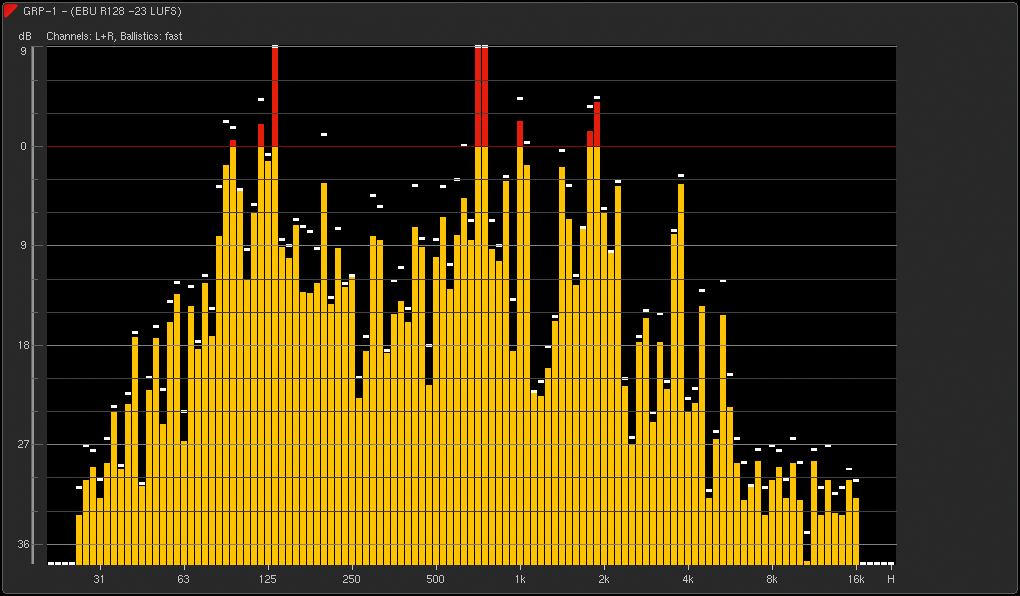Click the red triangle icon beside GRP-1
1020x596 pixels.
[x=9, y=10]
